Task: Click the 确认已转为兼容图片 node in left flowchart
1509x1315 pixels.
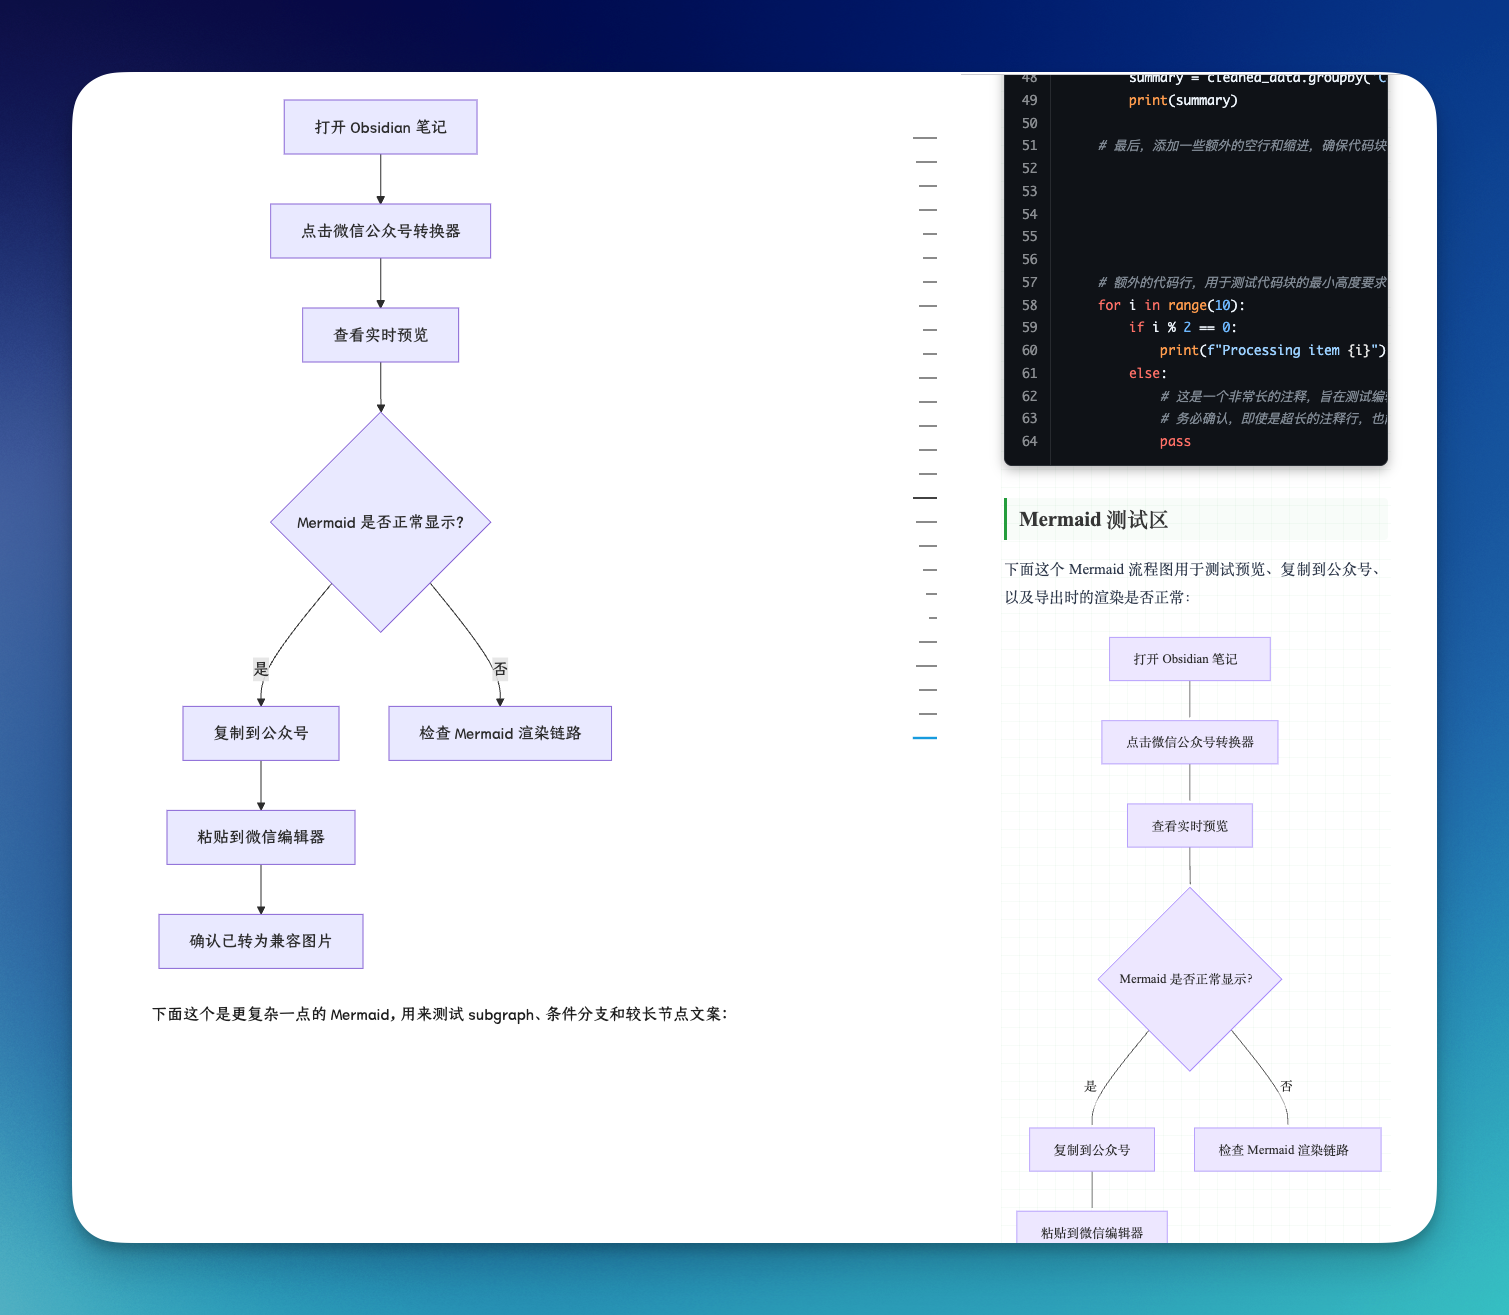Action: coord(261,941)
